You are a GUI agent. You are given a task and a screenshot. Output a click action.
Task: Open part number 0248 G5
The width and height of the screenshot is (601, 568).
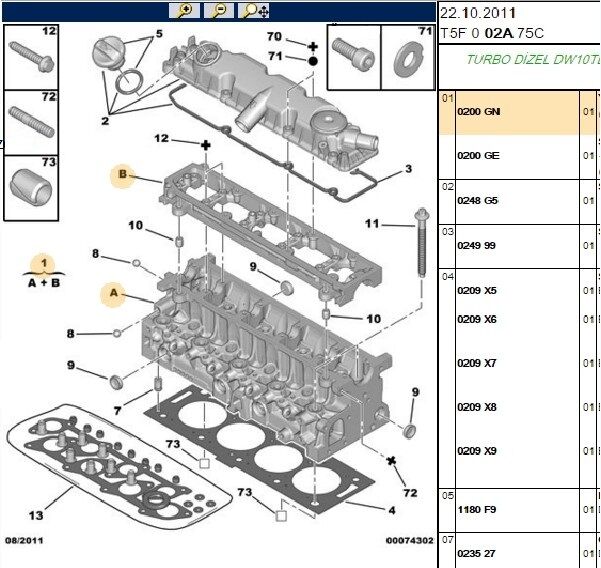[477, 201]
